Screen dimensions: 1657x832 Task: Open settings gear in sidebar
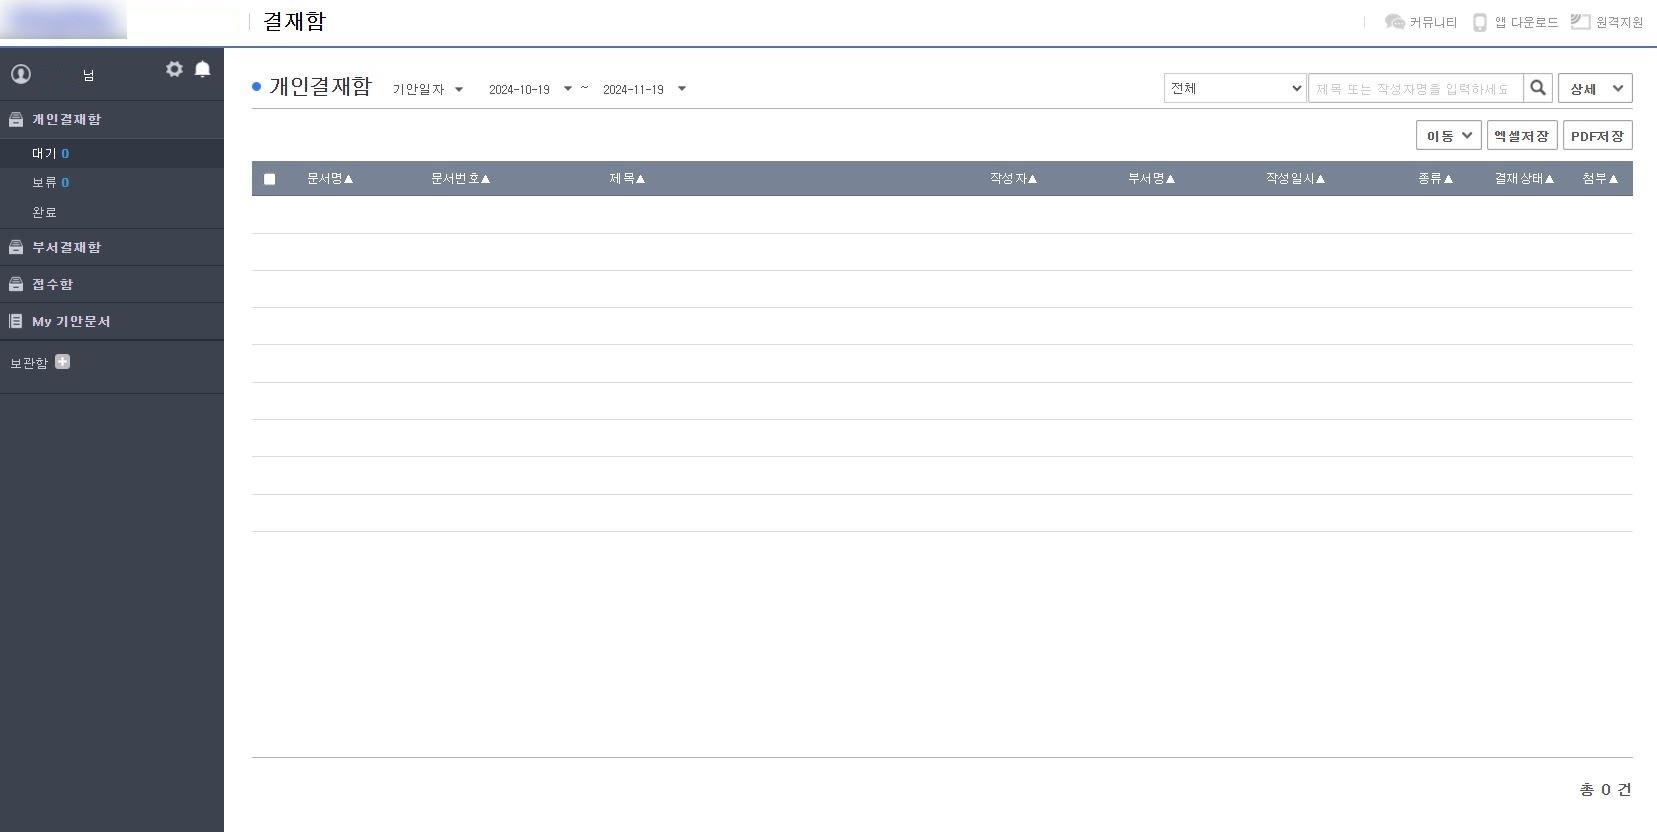(174, 69)
